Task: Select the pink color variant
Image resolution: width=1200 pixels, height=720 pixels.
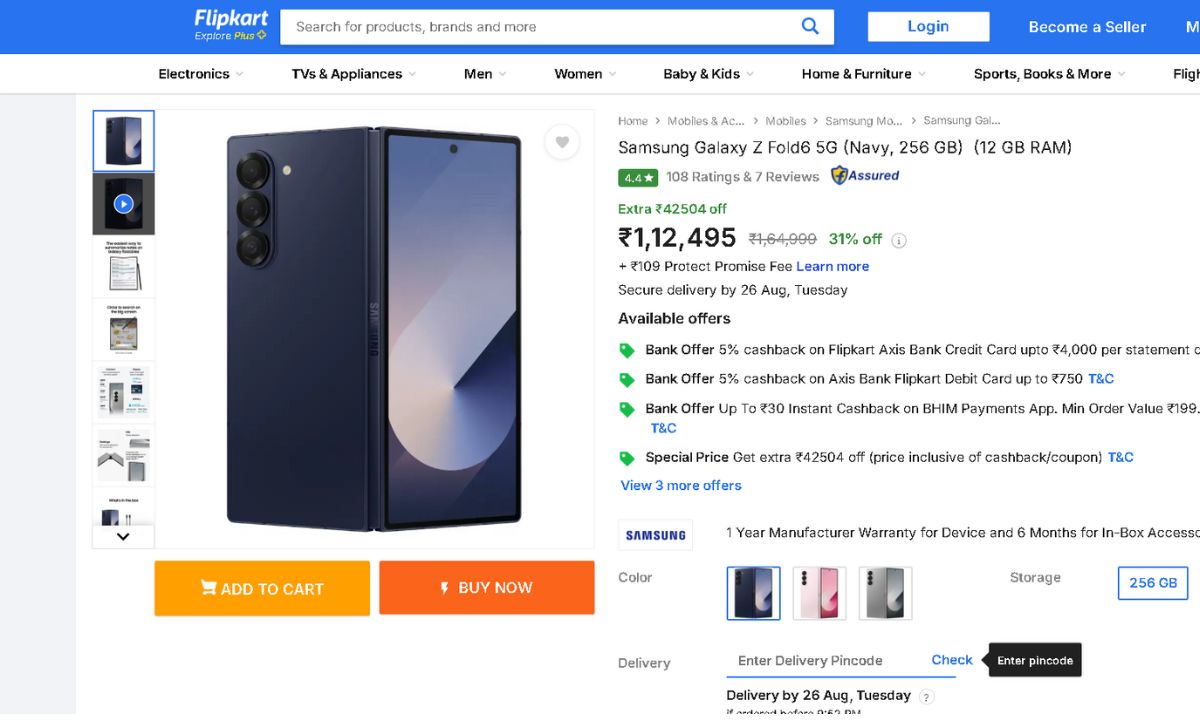Action: 819,593
